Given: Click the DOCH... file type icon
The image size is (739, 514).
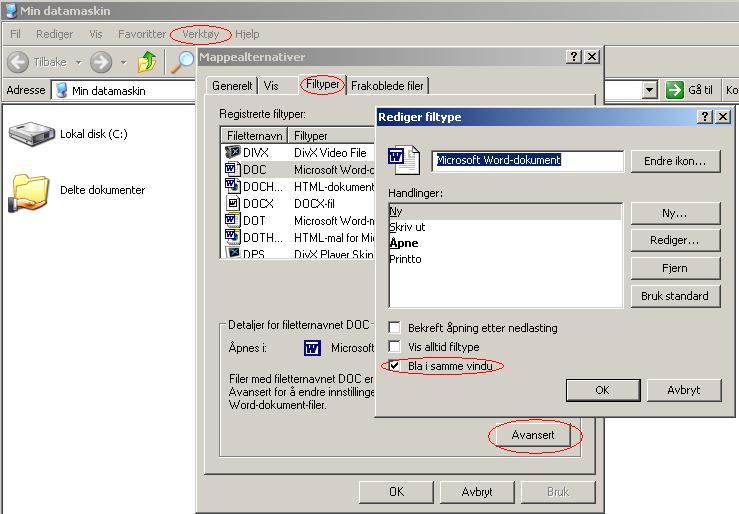Looking at the screenshot, I should (233, 186).
